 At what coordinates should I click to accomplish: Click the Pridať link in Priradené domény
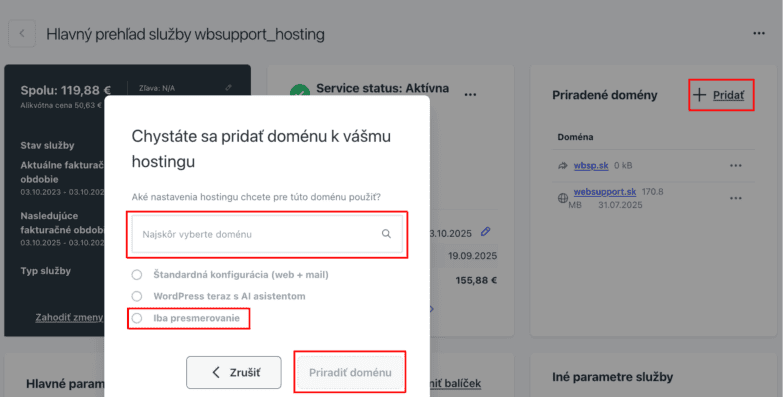[728, 95]
